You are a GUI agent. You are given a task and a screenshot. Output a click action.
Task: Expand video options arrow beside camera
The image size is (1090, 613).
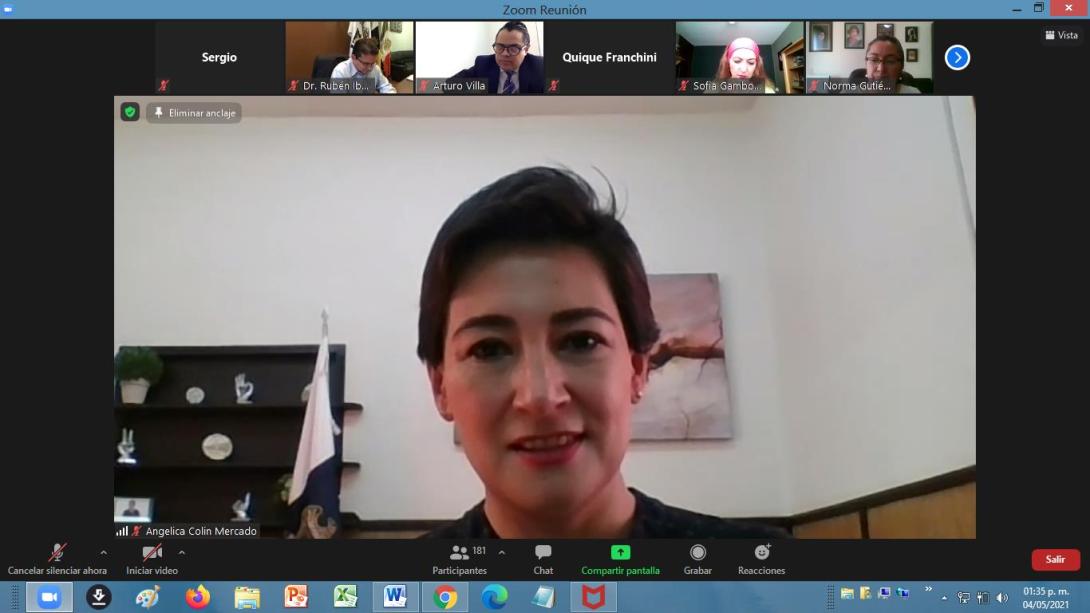point(181,552)
